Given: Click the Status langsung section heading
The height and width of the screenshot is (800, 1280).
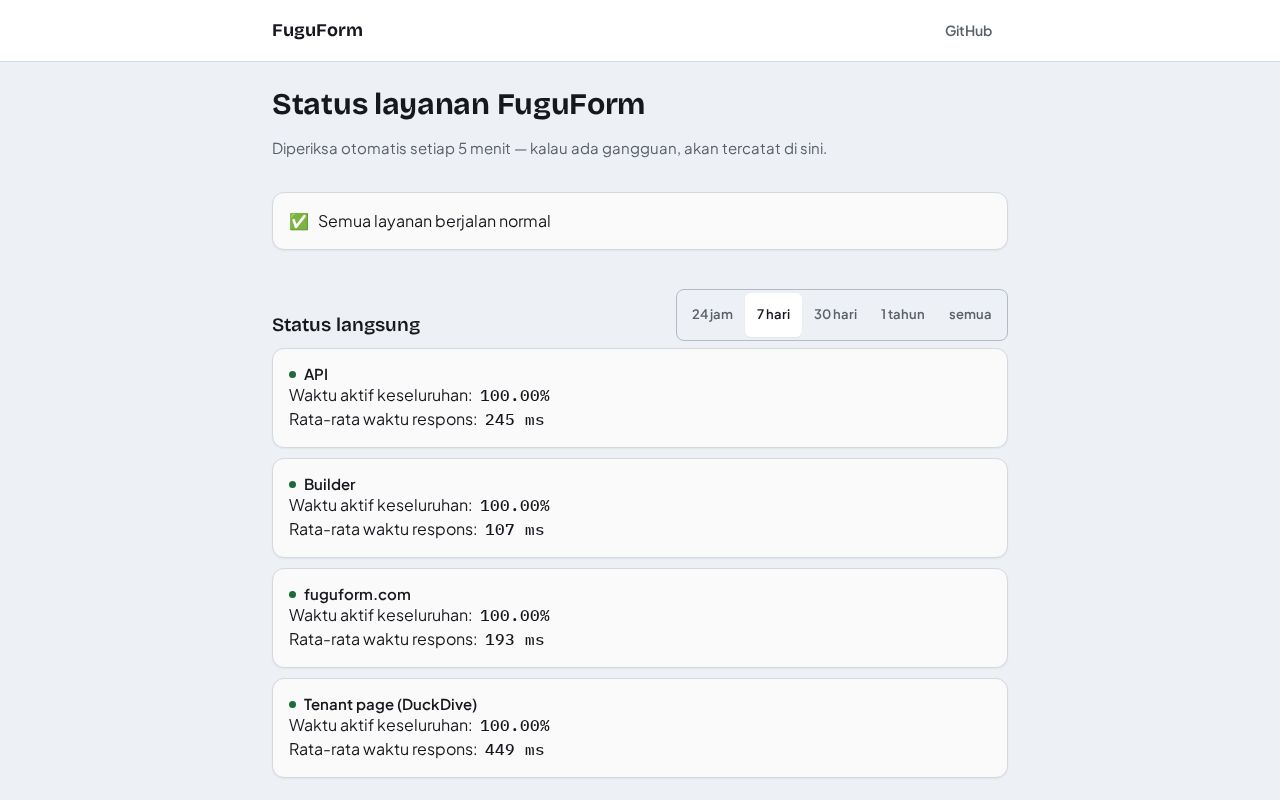Looking at the screenshot, I should pos(346,325).
